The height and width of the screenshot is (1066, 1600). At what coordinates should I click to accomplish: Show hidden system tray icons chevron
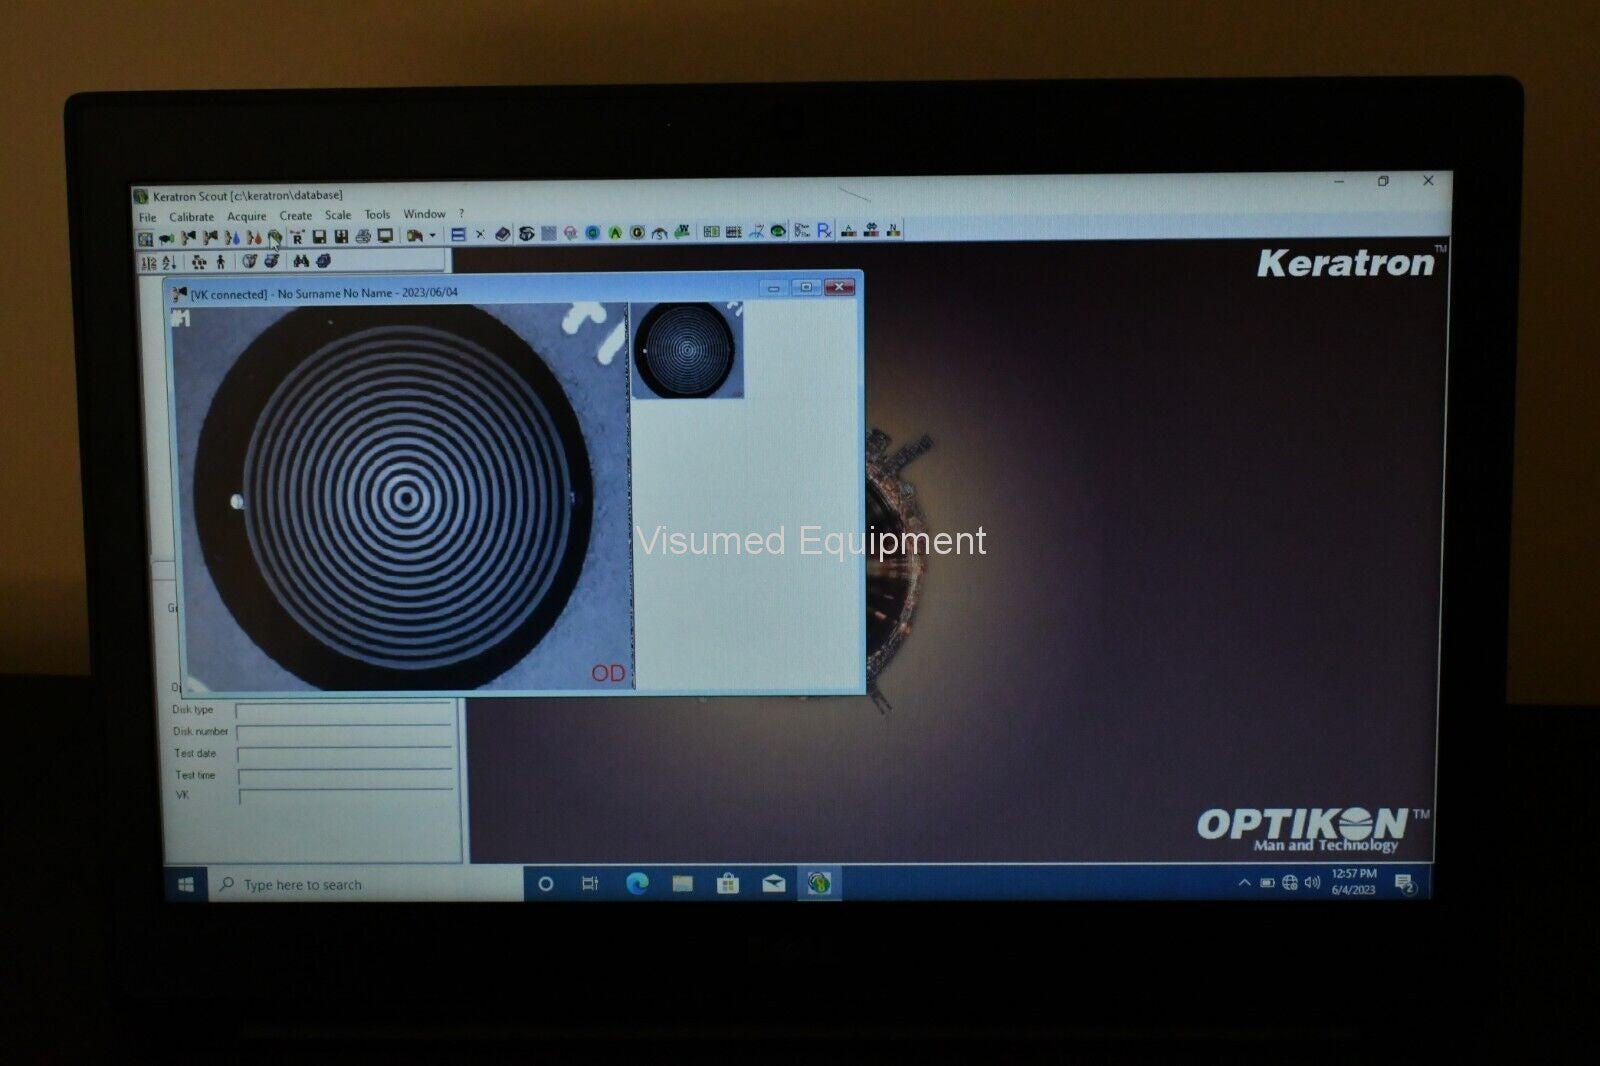point(1244,883)
